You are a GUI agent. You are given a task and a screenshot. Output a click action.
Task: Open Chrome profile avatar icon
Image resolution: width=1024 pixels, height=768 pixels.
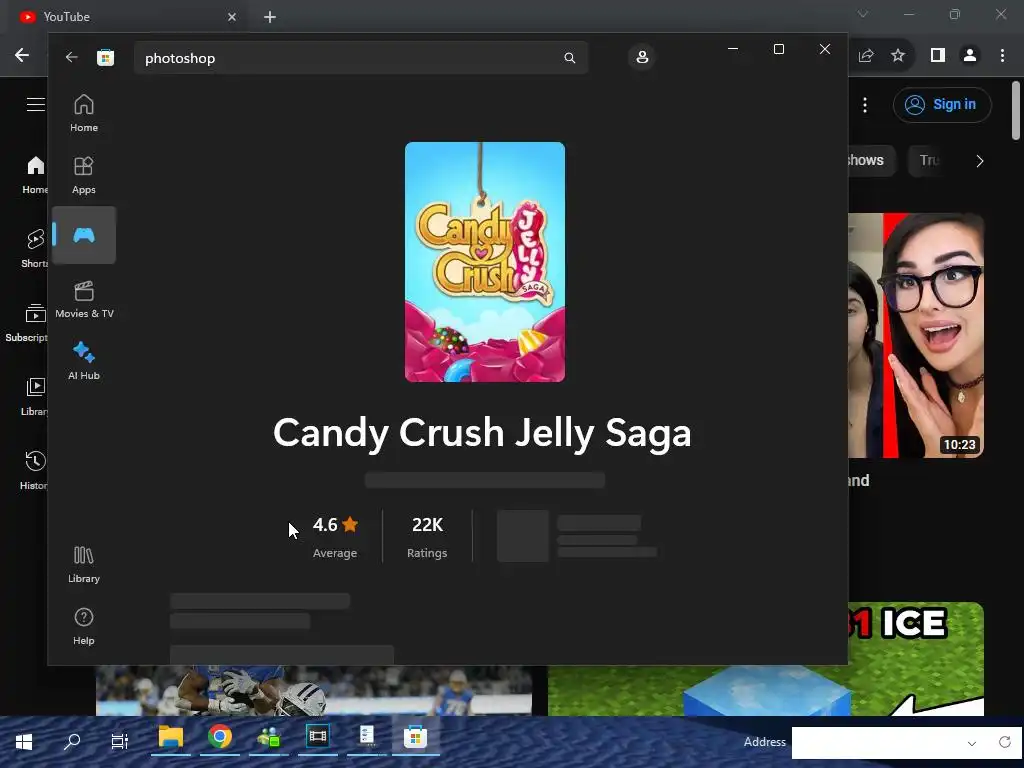970,56
